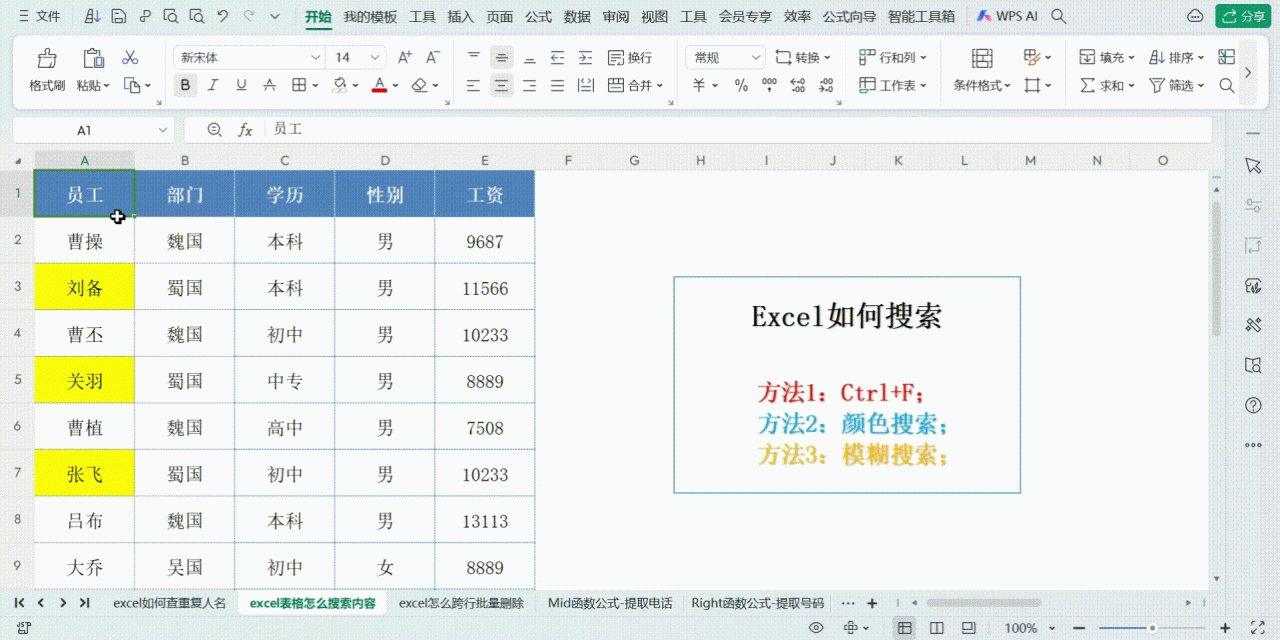This screenshot has width=1280, height=640.
Task: Click the Paste (粘贴) clipboard icon
Action: coord(94,58)
